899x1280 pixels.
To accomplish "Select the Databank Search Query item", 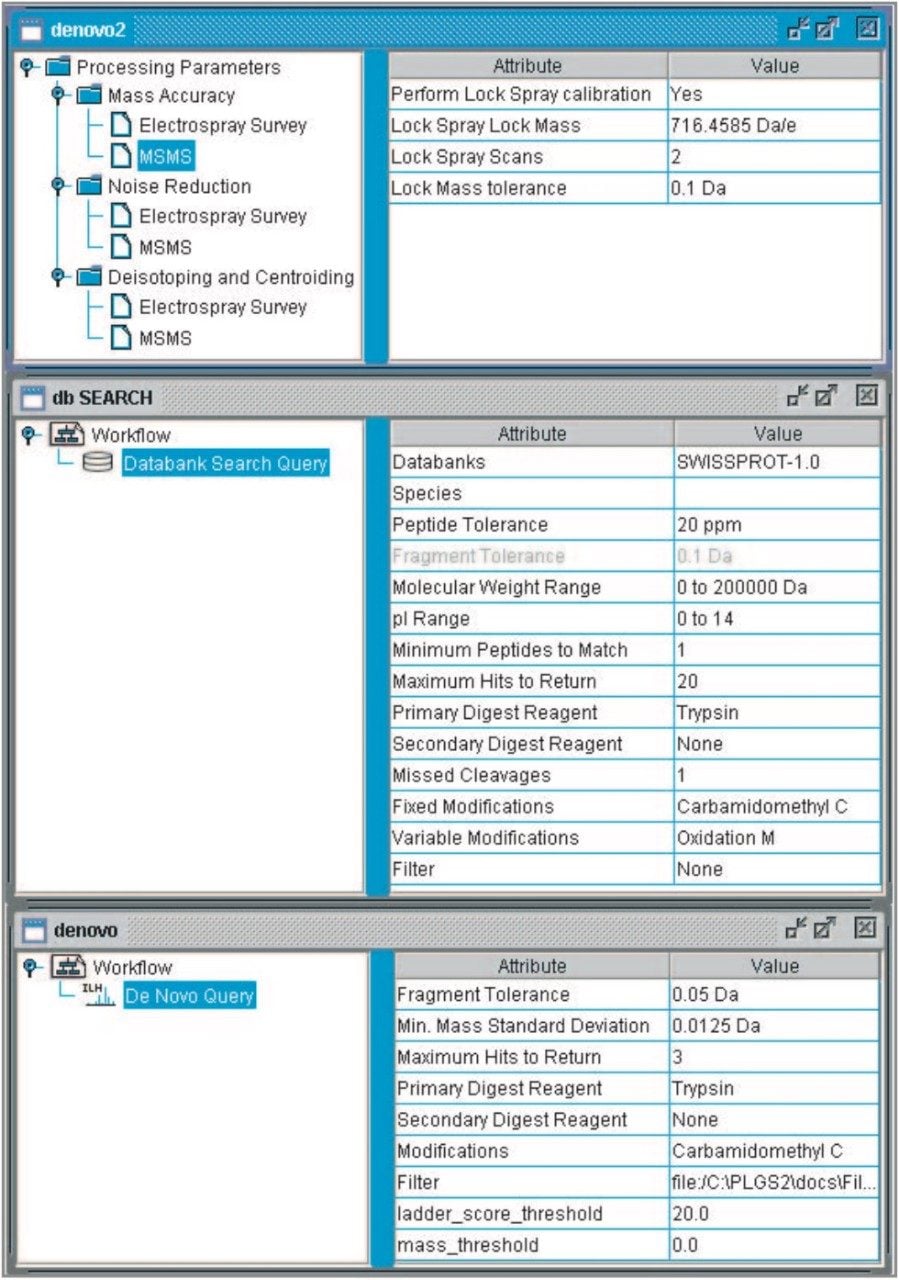I will pos(225,463).
